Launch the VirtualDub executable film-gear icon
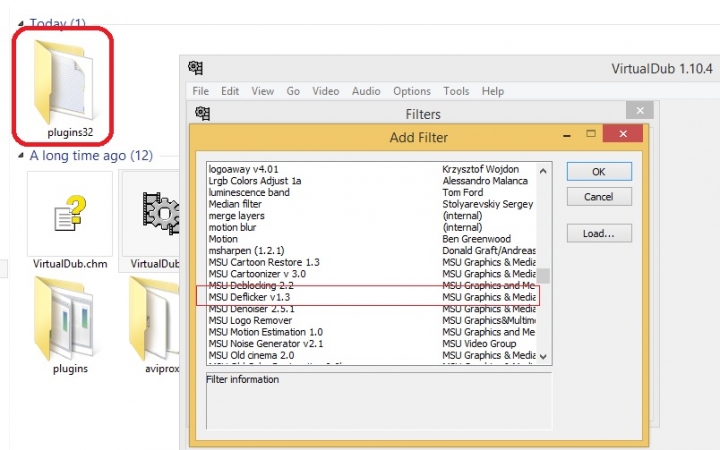Image resolution: width=720 pixels, height=450 pixels. (x=160, y=215)
